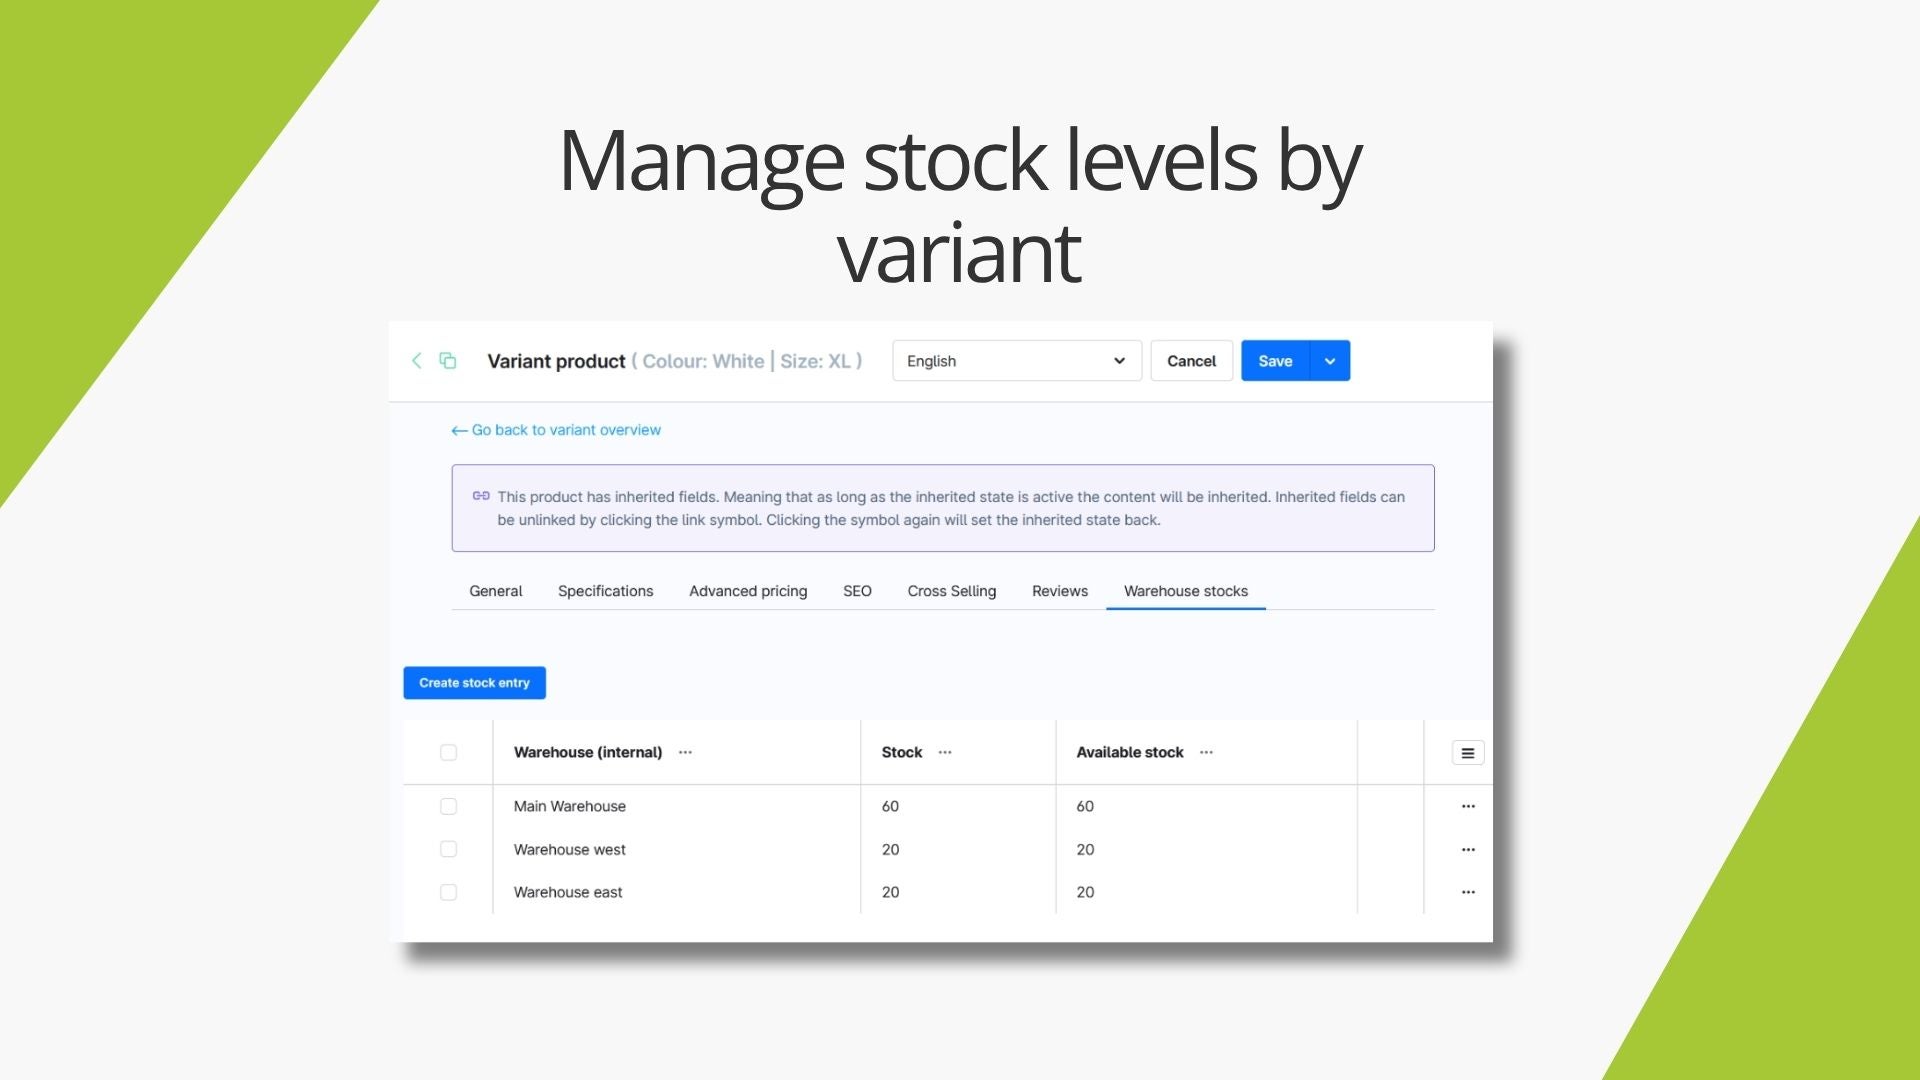
Task: Click the duplicate product icon
Action: 448,361
